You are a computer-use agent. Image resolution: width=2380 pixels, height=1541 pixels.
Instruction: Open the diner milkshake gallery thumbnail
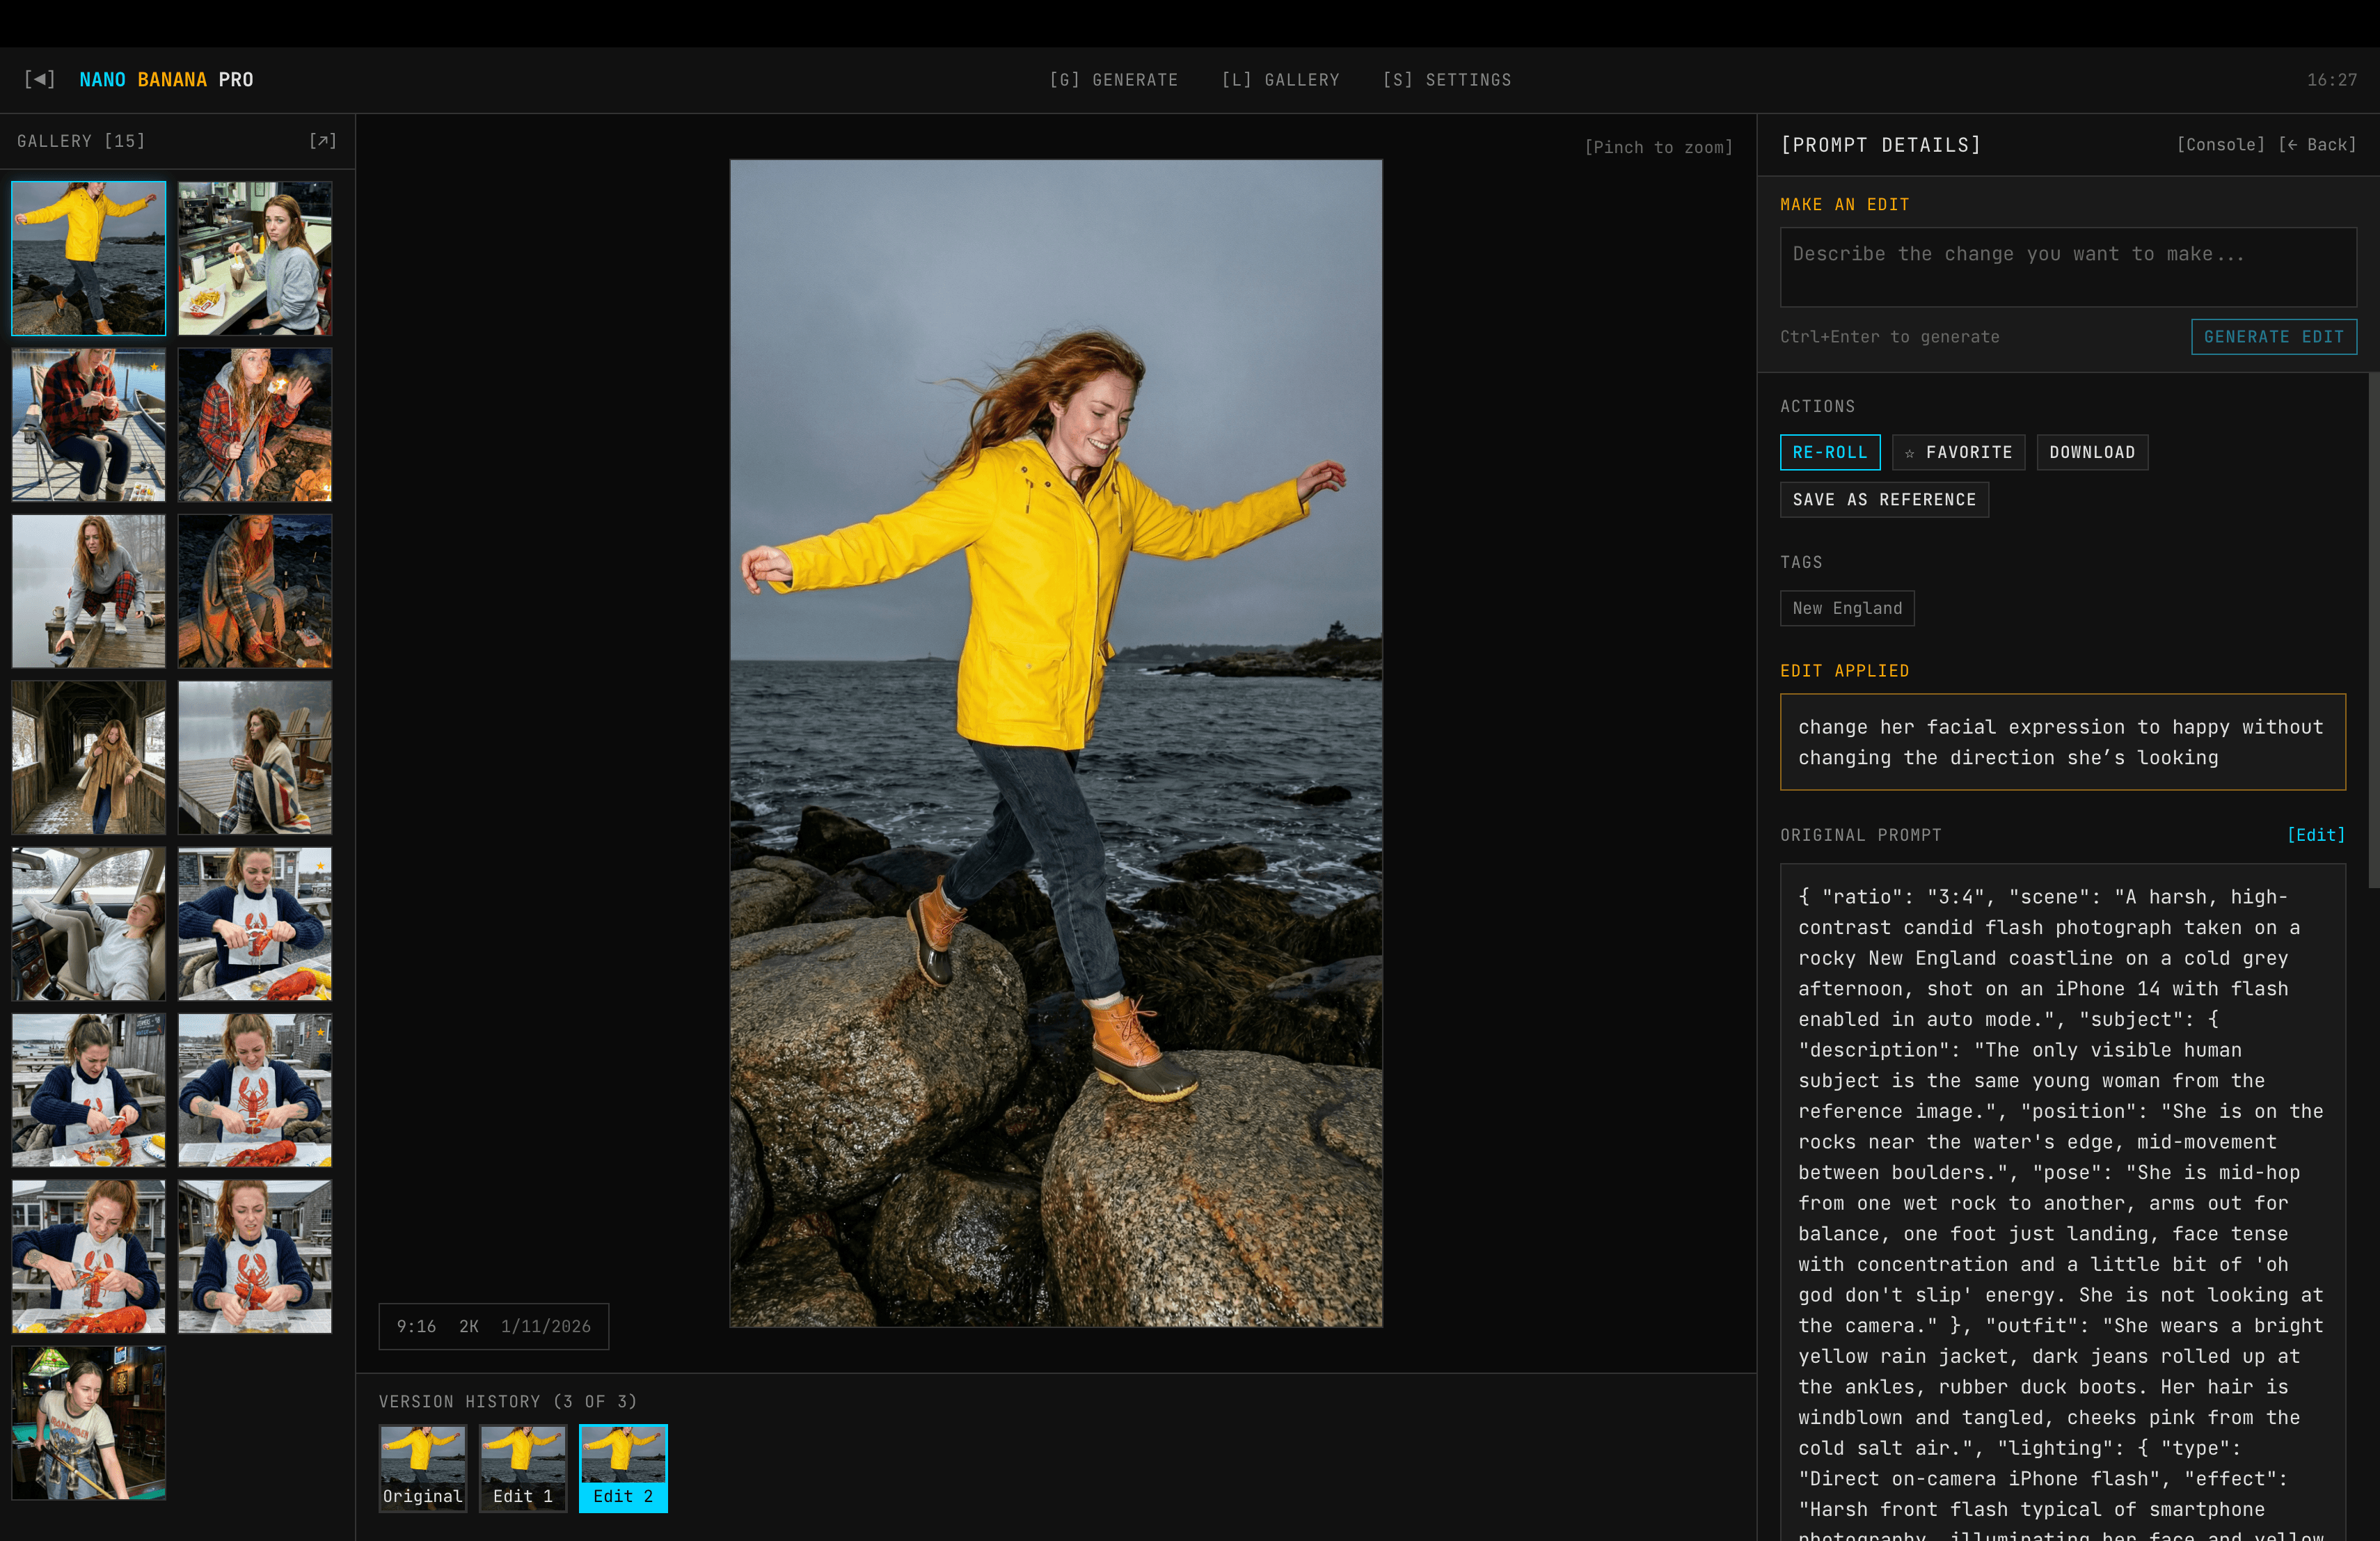pyautogui.click(x=255, y=258)
